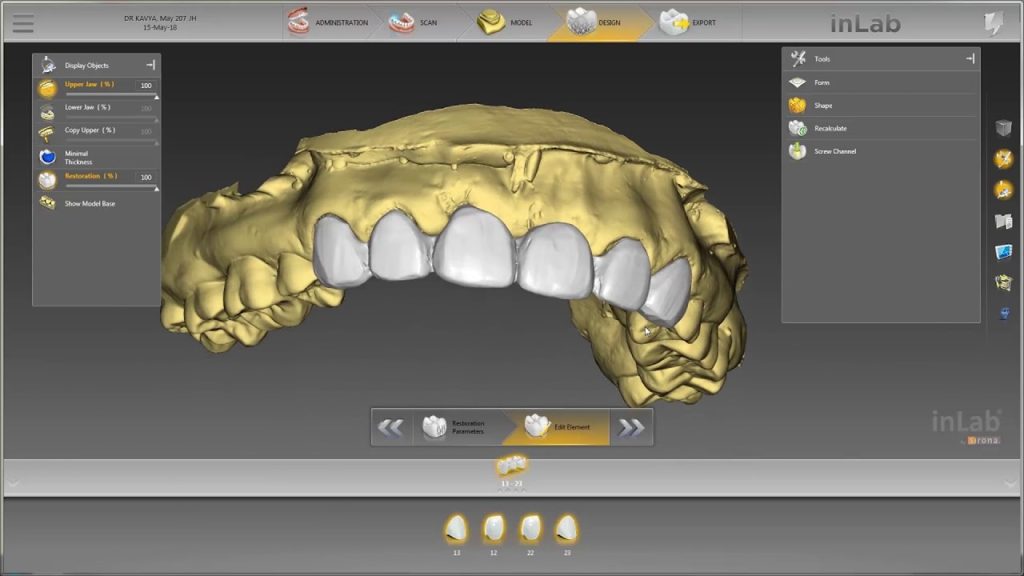Open the blue screen icon in right sidebar
Viewport: 1024px width, 576px height.
(1003, 252)
